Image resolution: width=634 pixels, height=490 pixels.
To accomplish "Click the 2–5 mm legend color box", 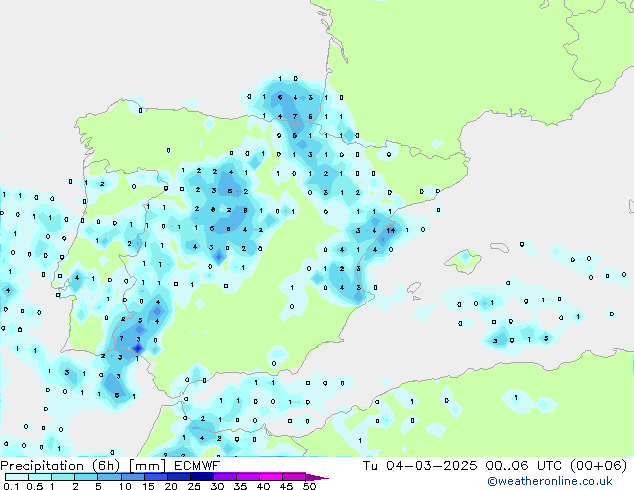I will (86, 477).
